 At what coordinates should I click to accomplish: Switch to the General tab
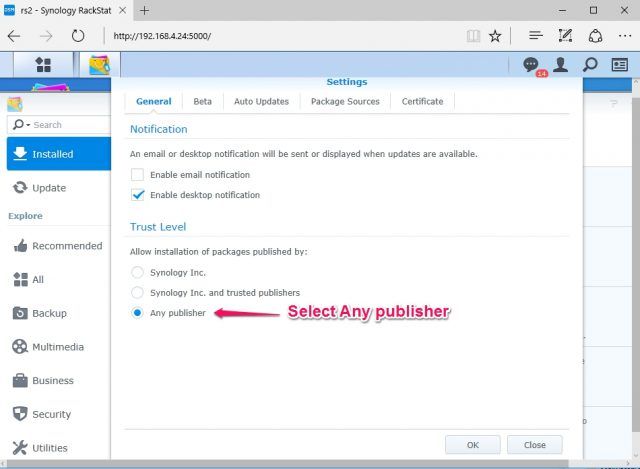[153, 102]
